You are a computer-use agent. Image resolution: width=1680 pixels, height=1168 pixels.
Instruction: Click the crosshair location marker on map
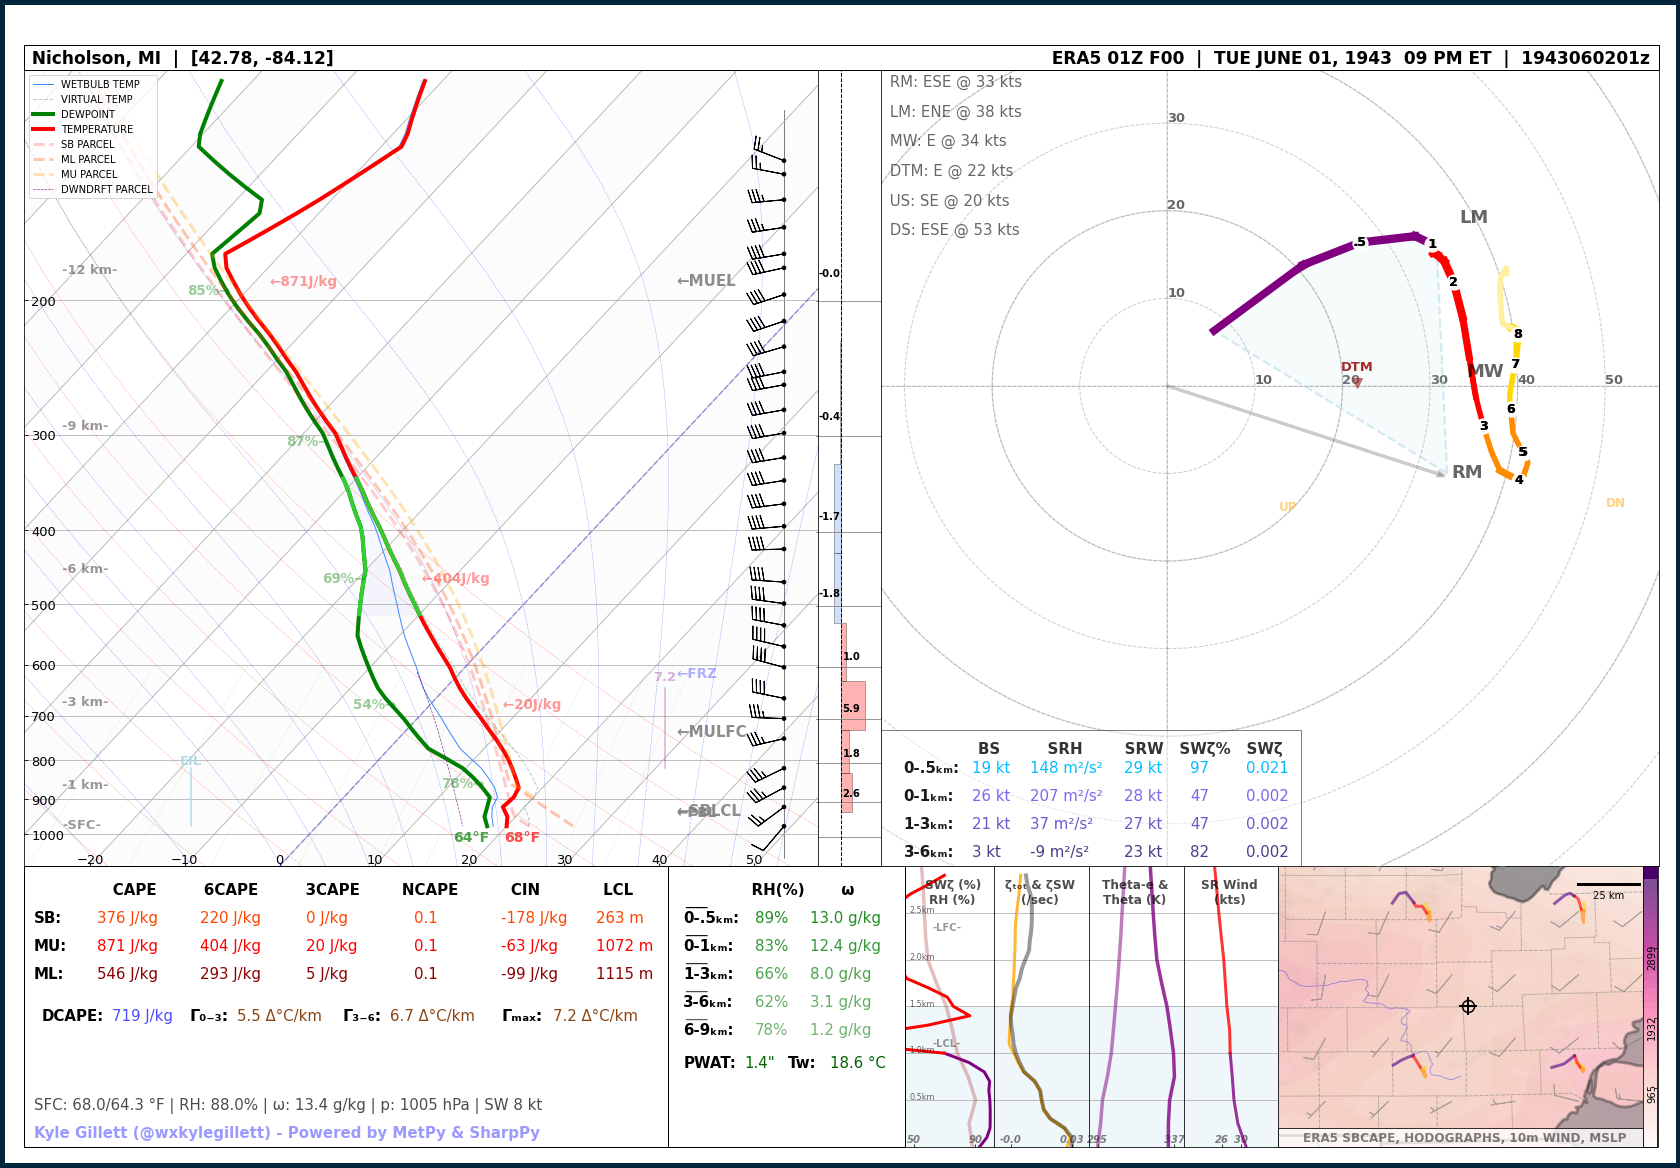[1468, 1006]
